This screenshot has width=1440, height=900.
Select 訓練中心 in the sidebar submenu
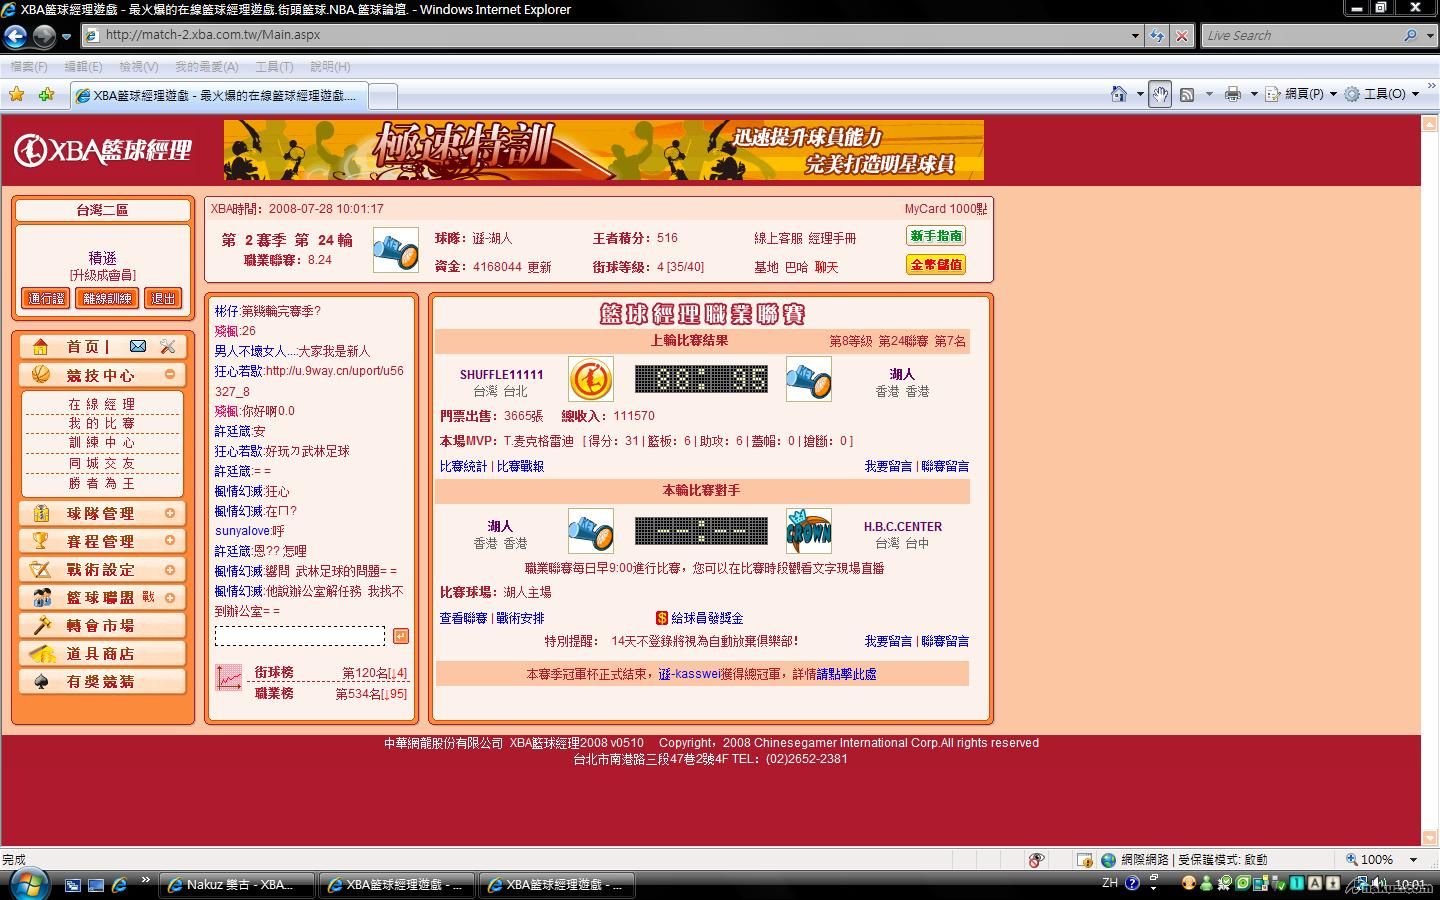click(x=102, y=442)
